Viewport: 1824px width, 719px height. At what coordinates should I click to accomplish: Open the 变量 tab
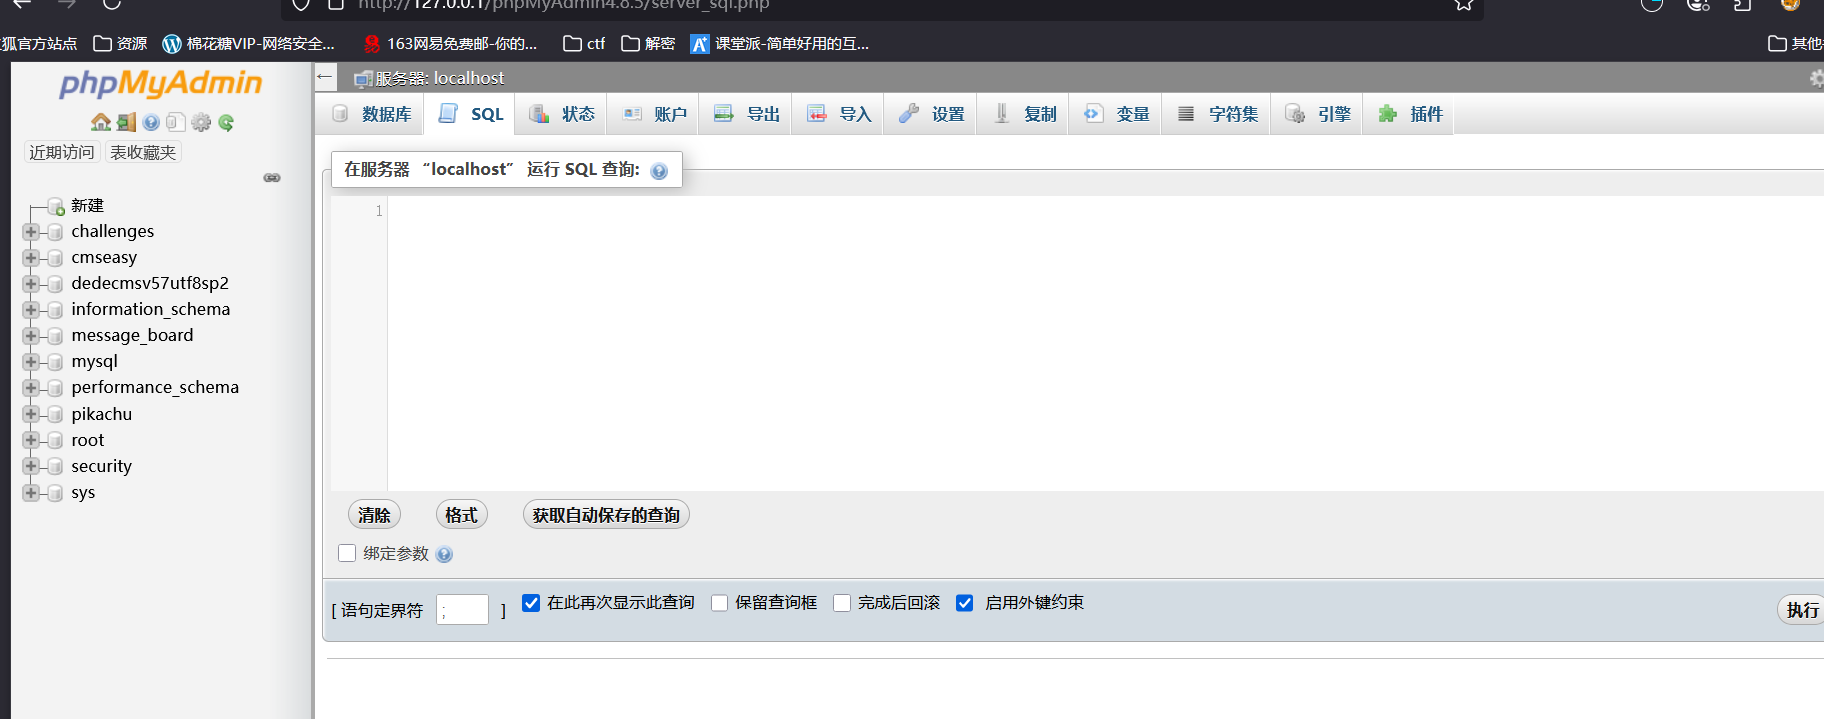click(x=1116, y=114)
